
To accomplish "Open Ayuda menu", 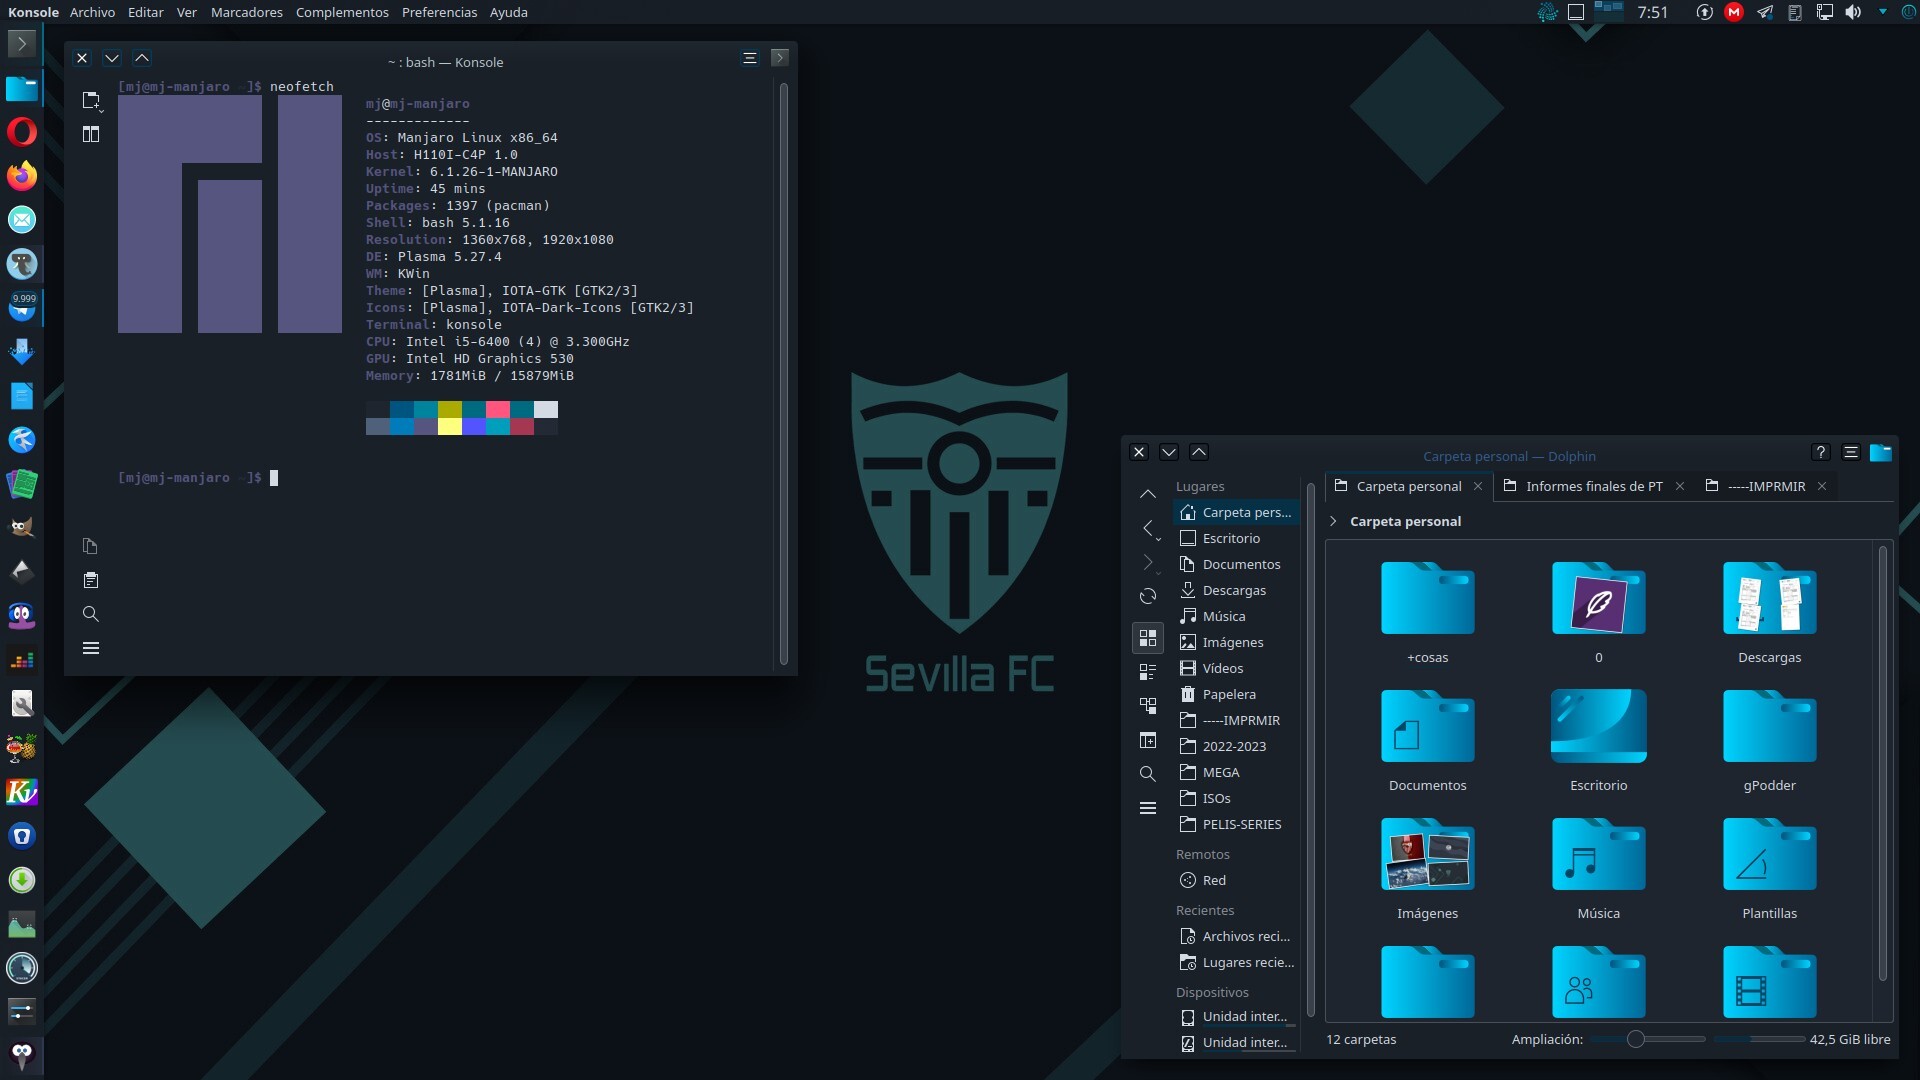I will click(x=508, y=12).
